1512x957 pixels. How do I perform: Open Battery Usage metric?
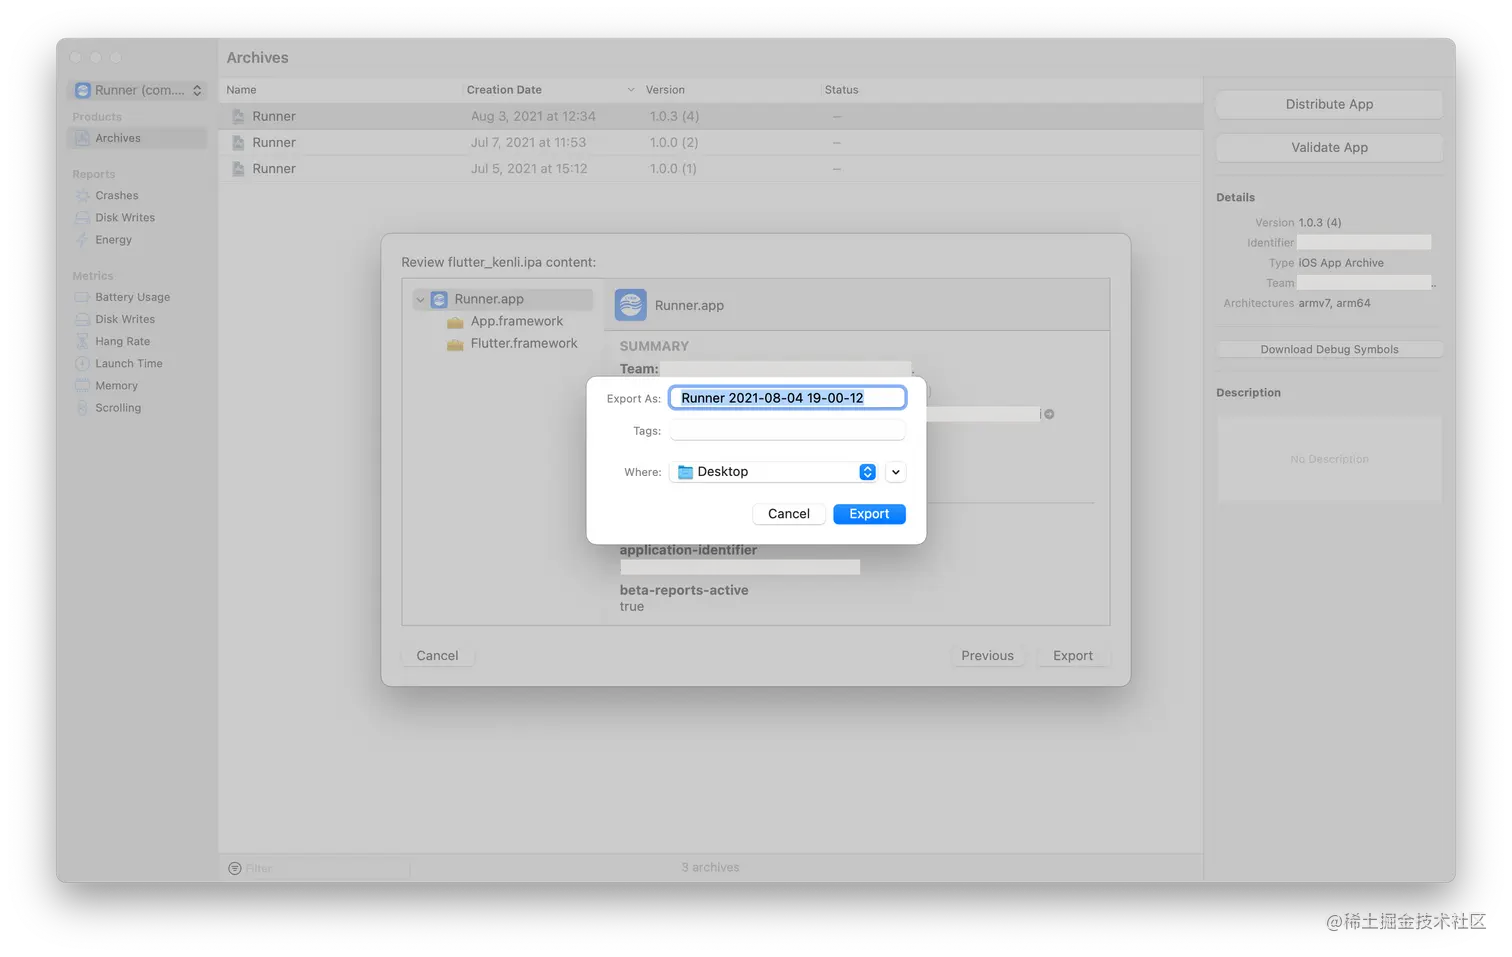(x=132, y=297)
